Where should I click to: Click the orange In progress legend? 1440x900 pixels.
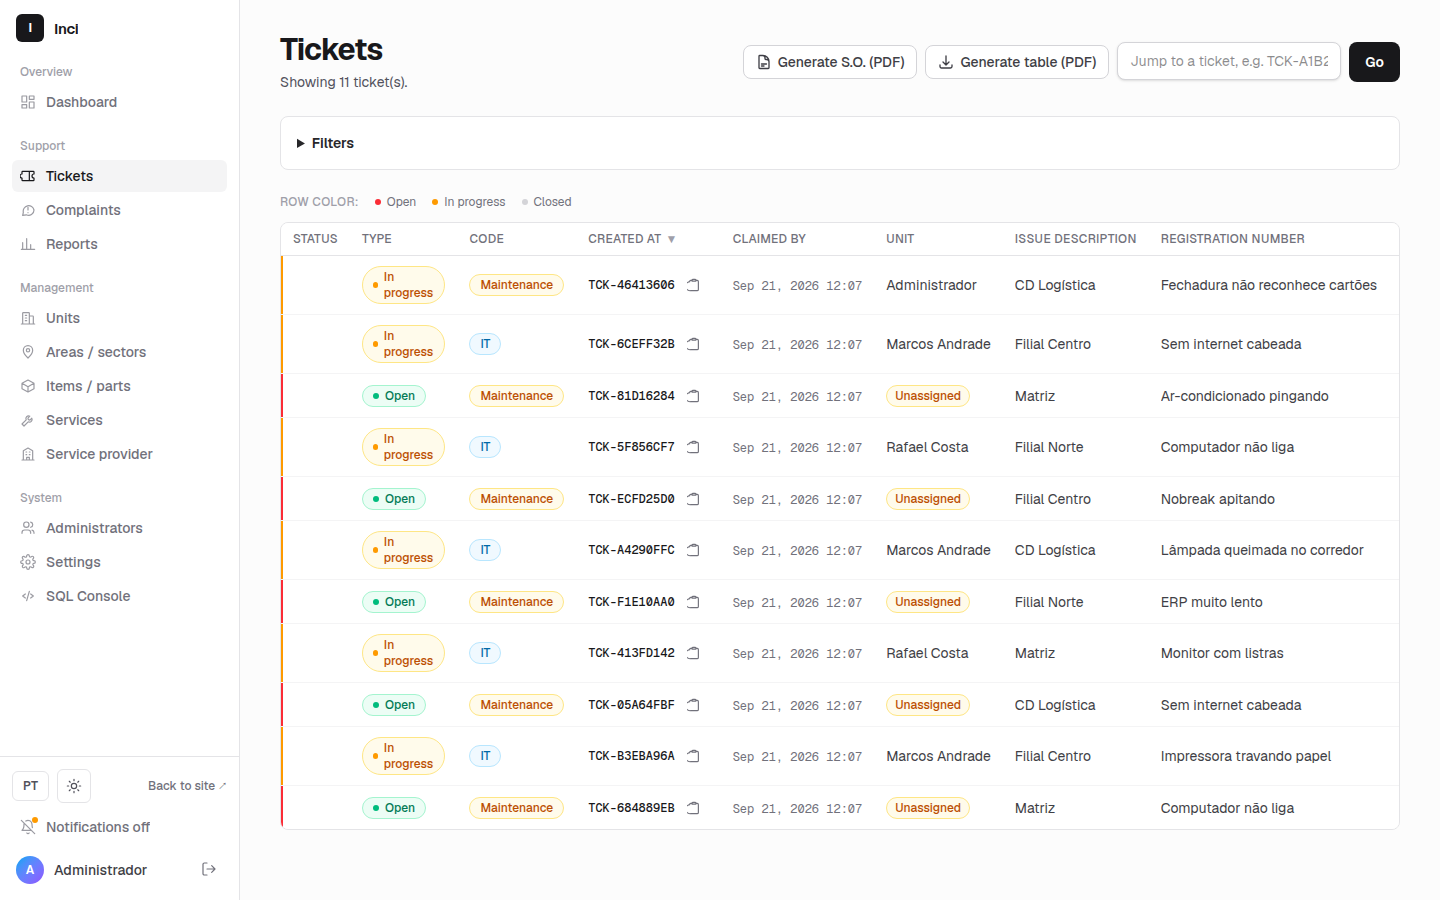(x=468, y=202)
